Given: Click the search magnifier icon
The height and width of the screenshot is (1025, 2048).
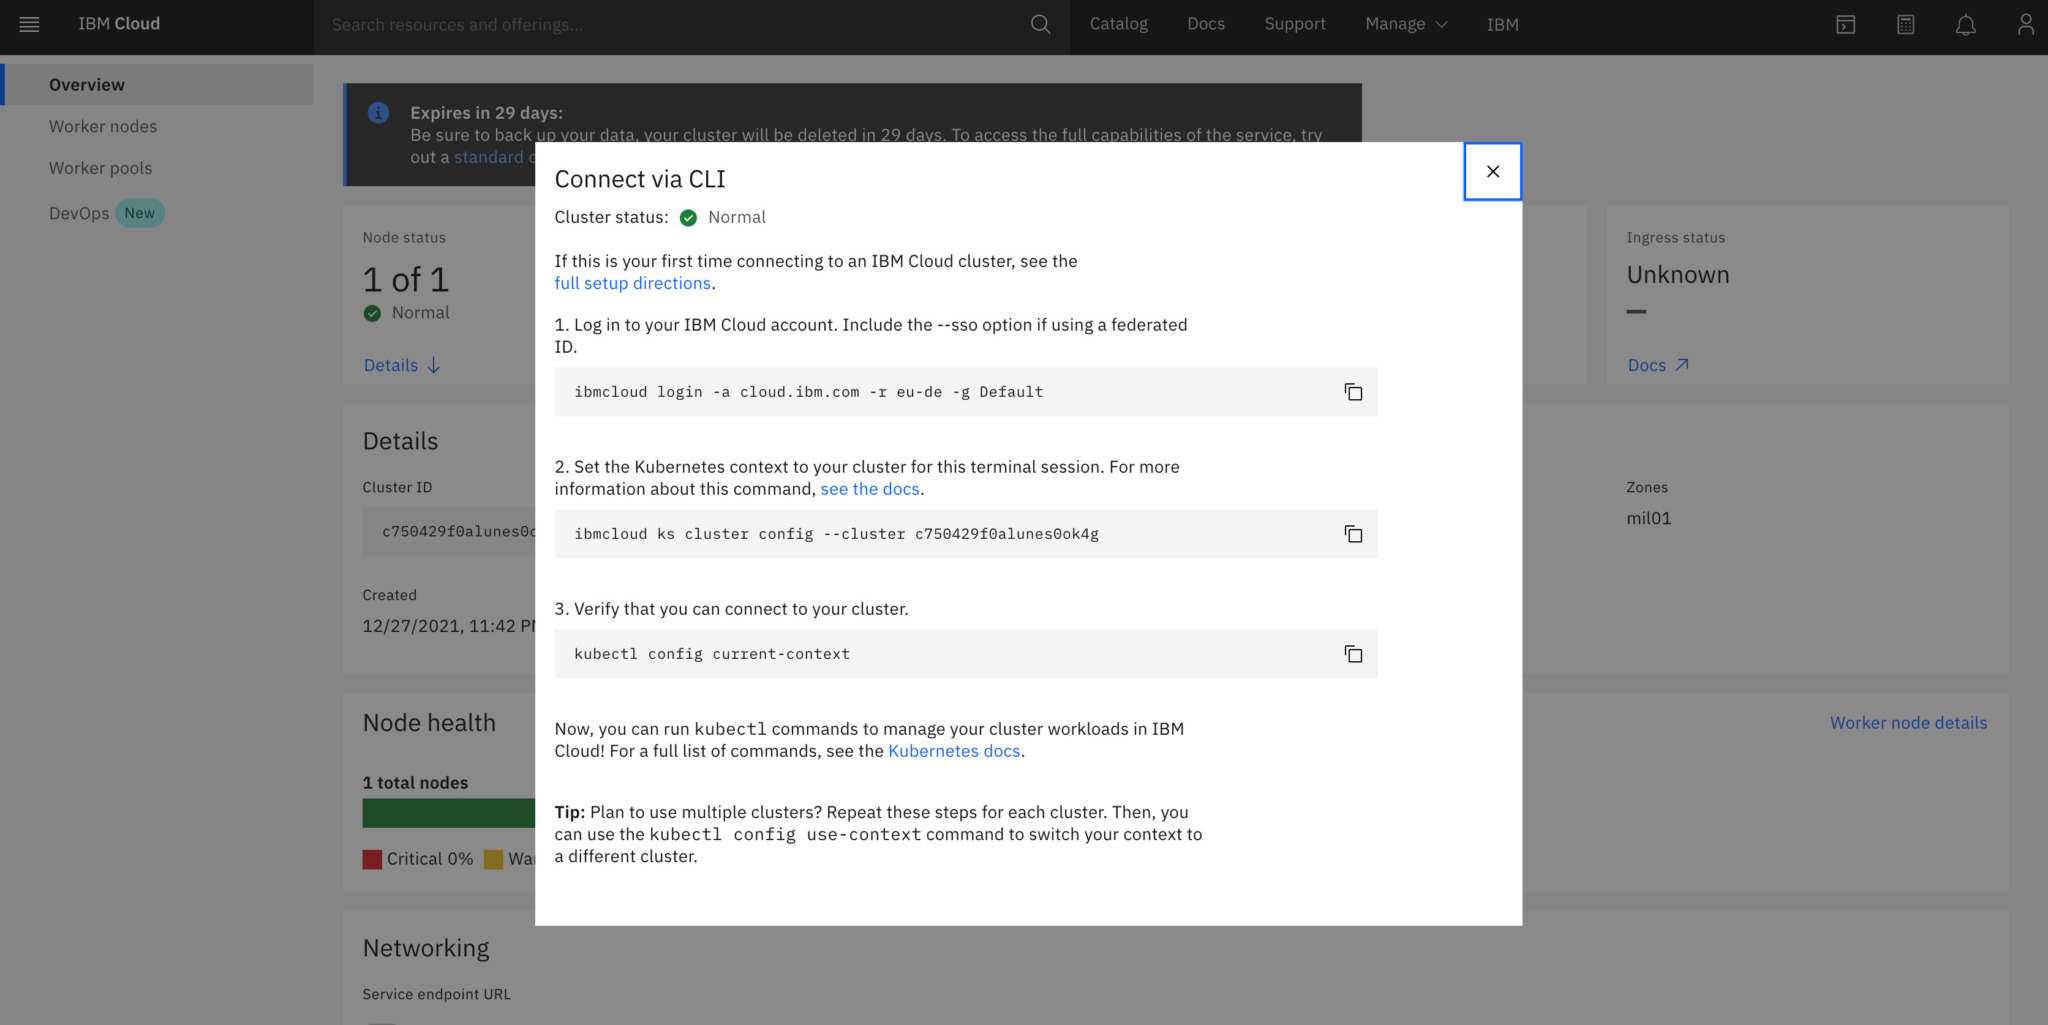Looking at the screenshot, I should pyautogui.click(x=1040, y=24).
